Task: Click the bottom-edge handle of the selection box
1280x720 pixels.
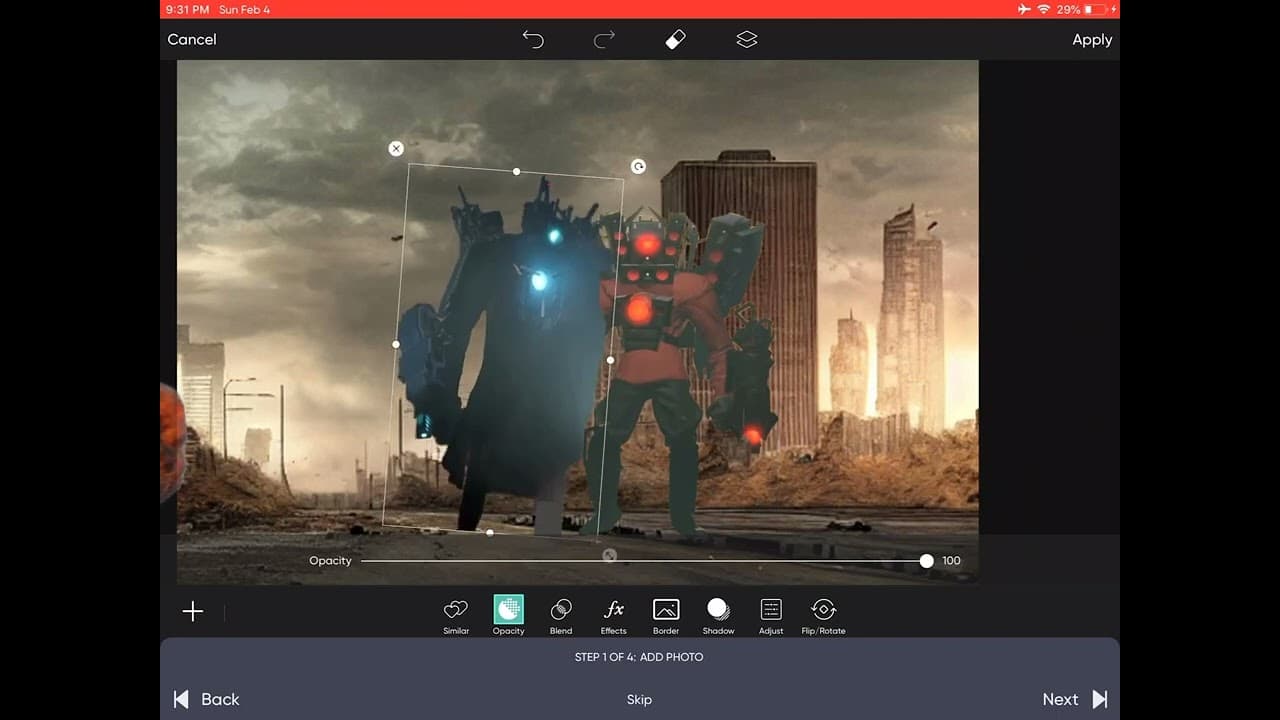Action: click(489, 533)
